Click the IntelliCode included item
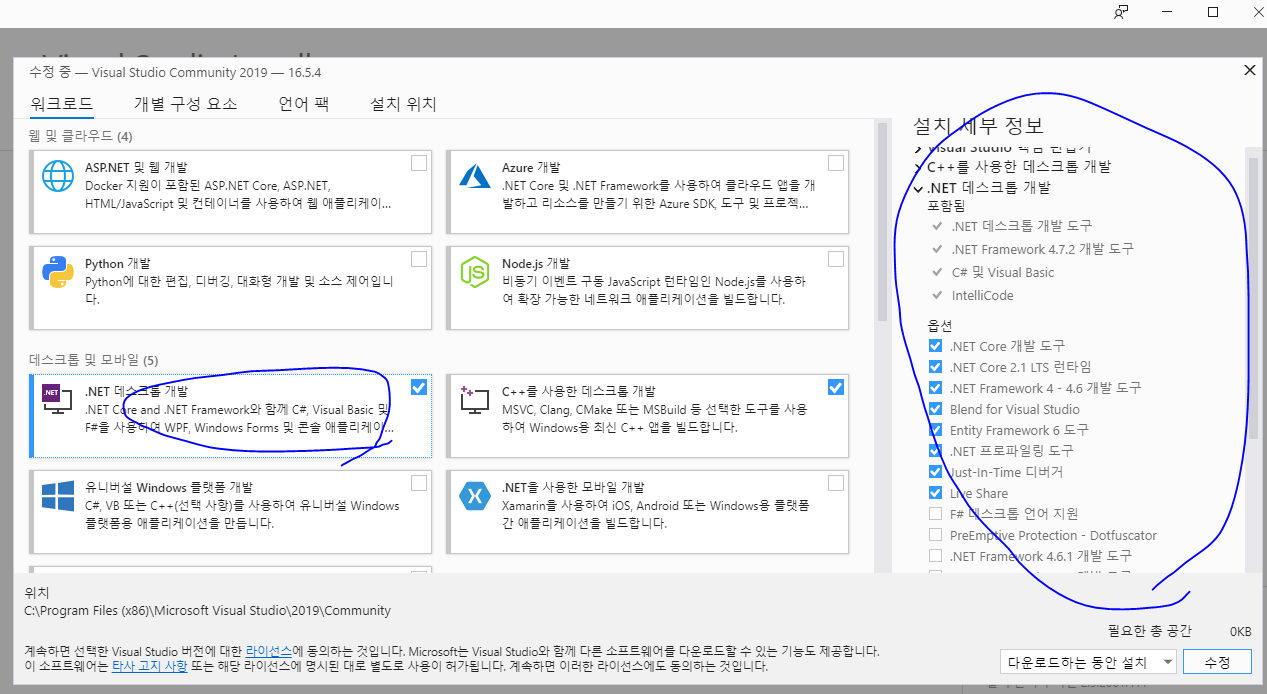 click(981, 295)
